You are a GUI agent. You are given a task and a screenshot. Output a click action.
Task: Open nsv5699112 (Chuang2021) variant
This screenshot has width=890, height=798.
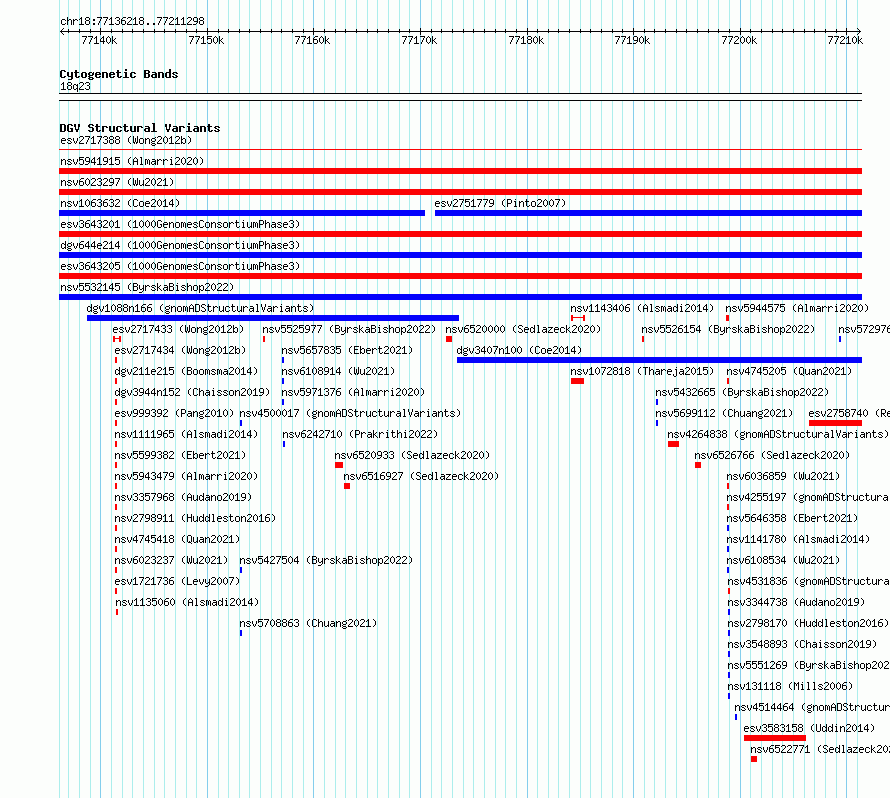724,413
